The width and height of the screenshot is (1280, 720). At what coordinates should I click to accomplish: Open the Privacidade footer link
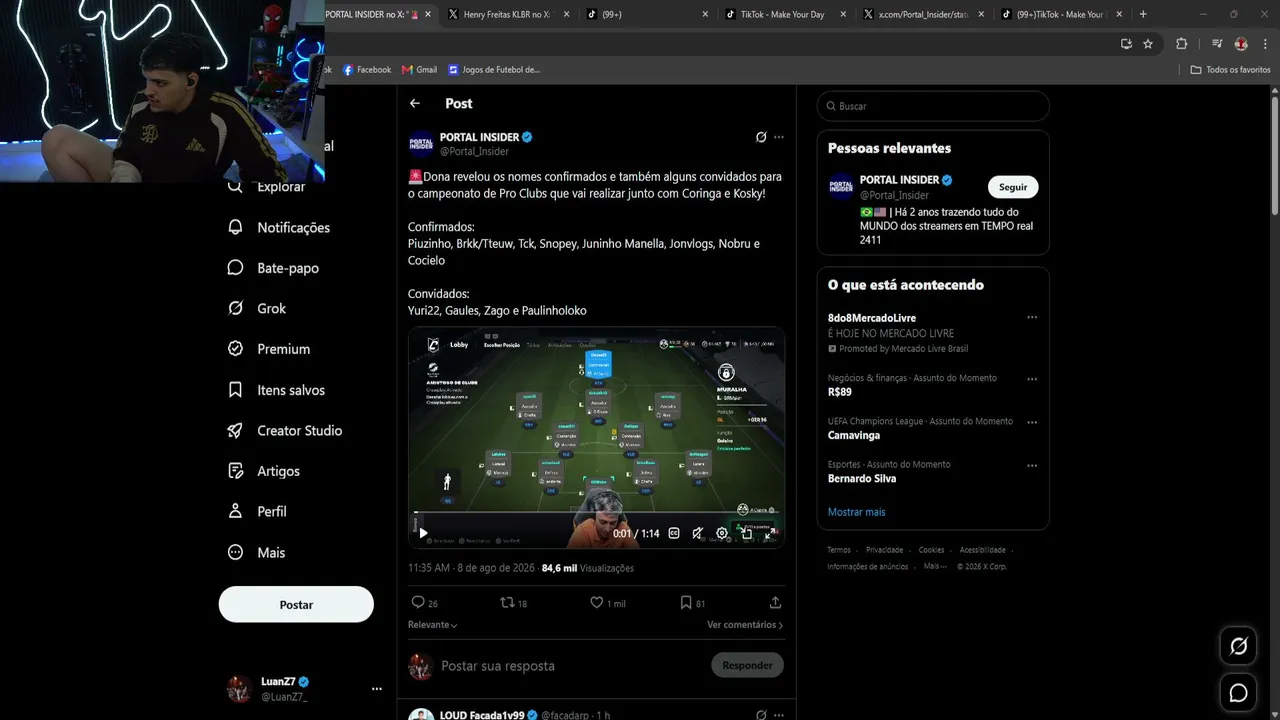point(884,550)
